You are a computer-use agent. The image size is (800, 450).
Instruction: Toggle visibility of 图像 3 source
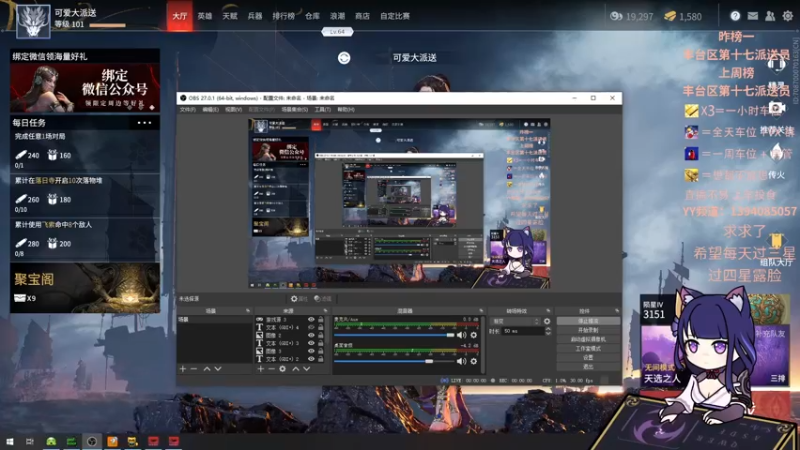click(311, 351)
